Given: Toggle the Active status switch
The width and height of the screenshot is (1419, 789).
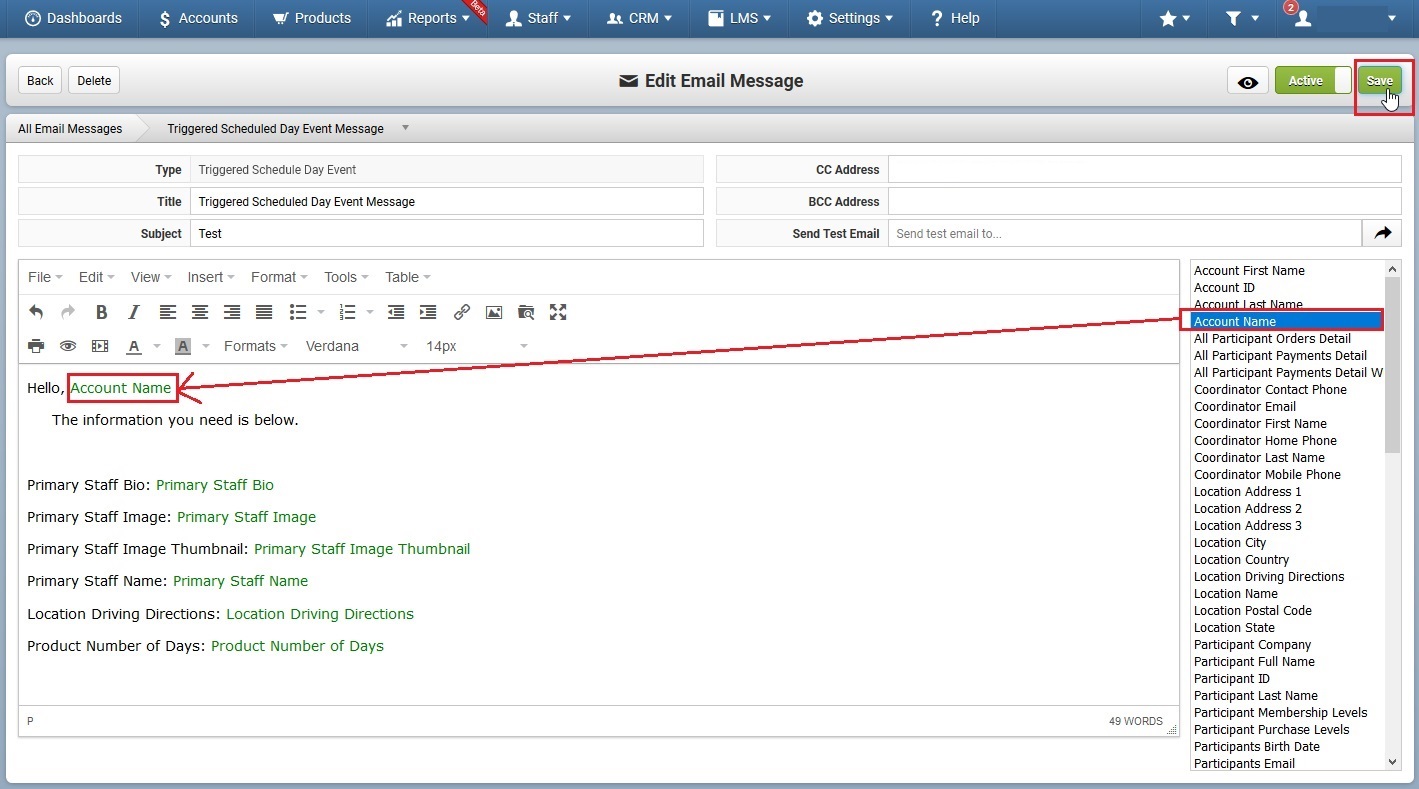Looking at the screenshot, I should pos(1313,81).
